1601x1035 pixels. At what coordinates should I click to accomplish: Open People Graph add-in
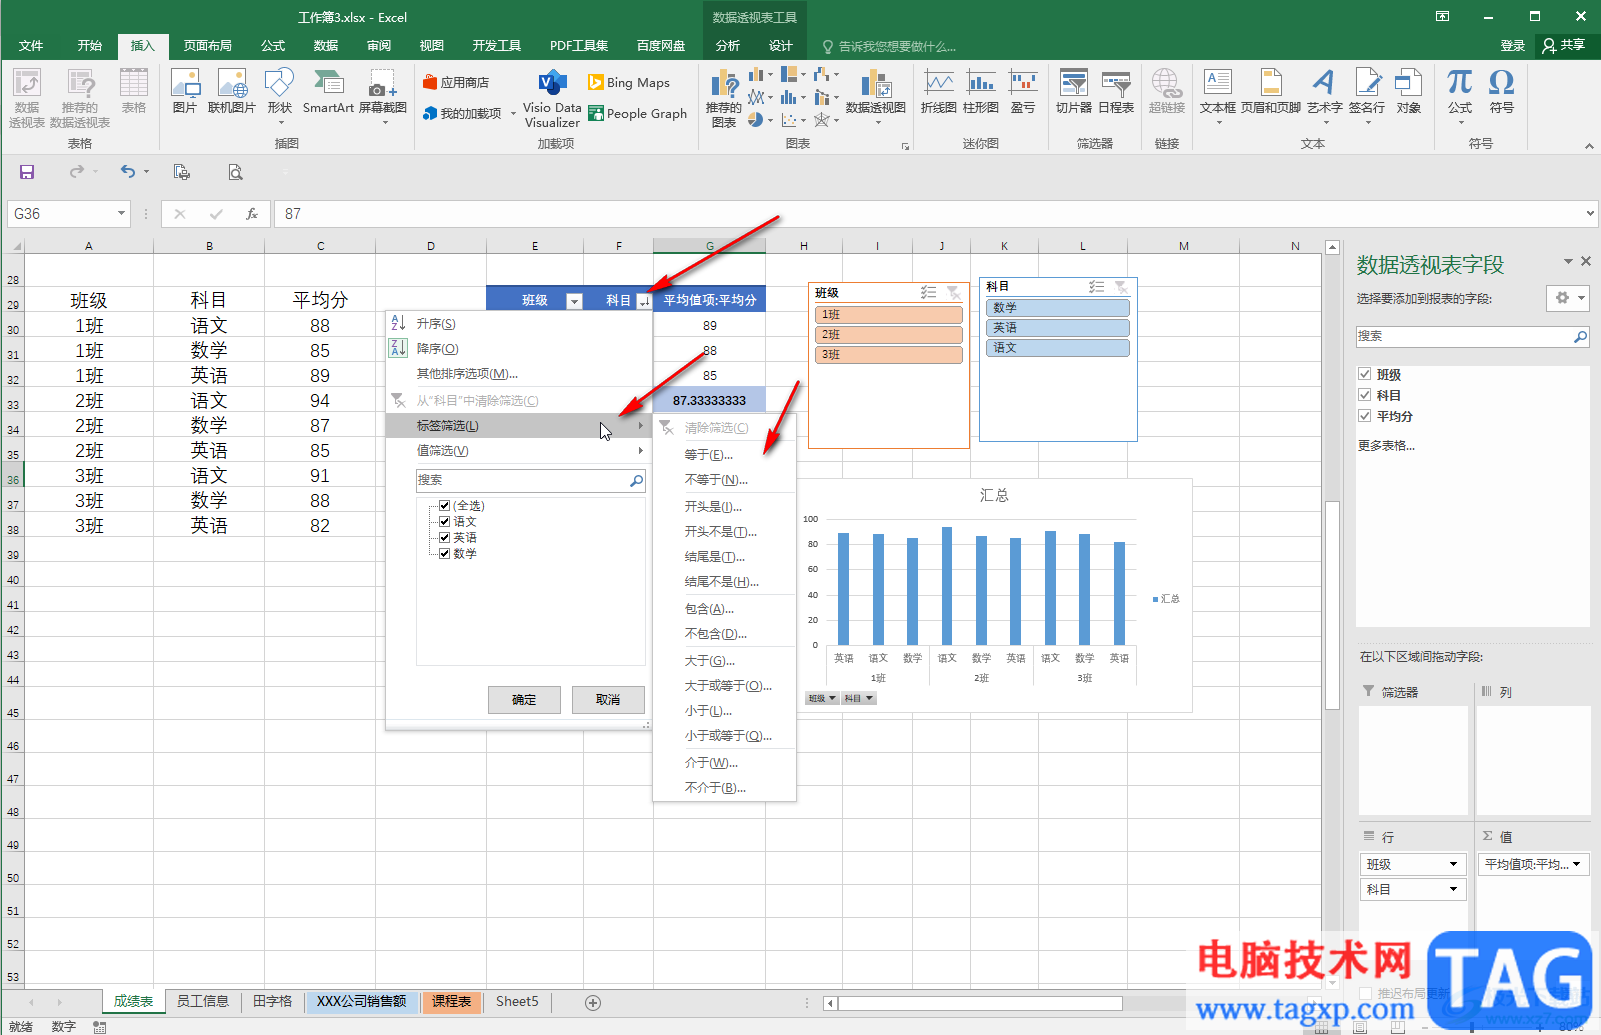[x=638, y=113]
